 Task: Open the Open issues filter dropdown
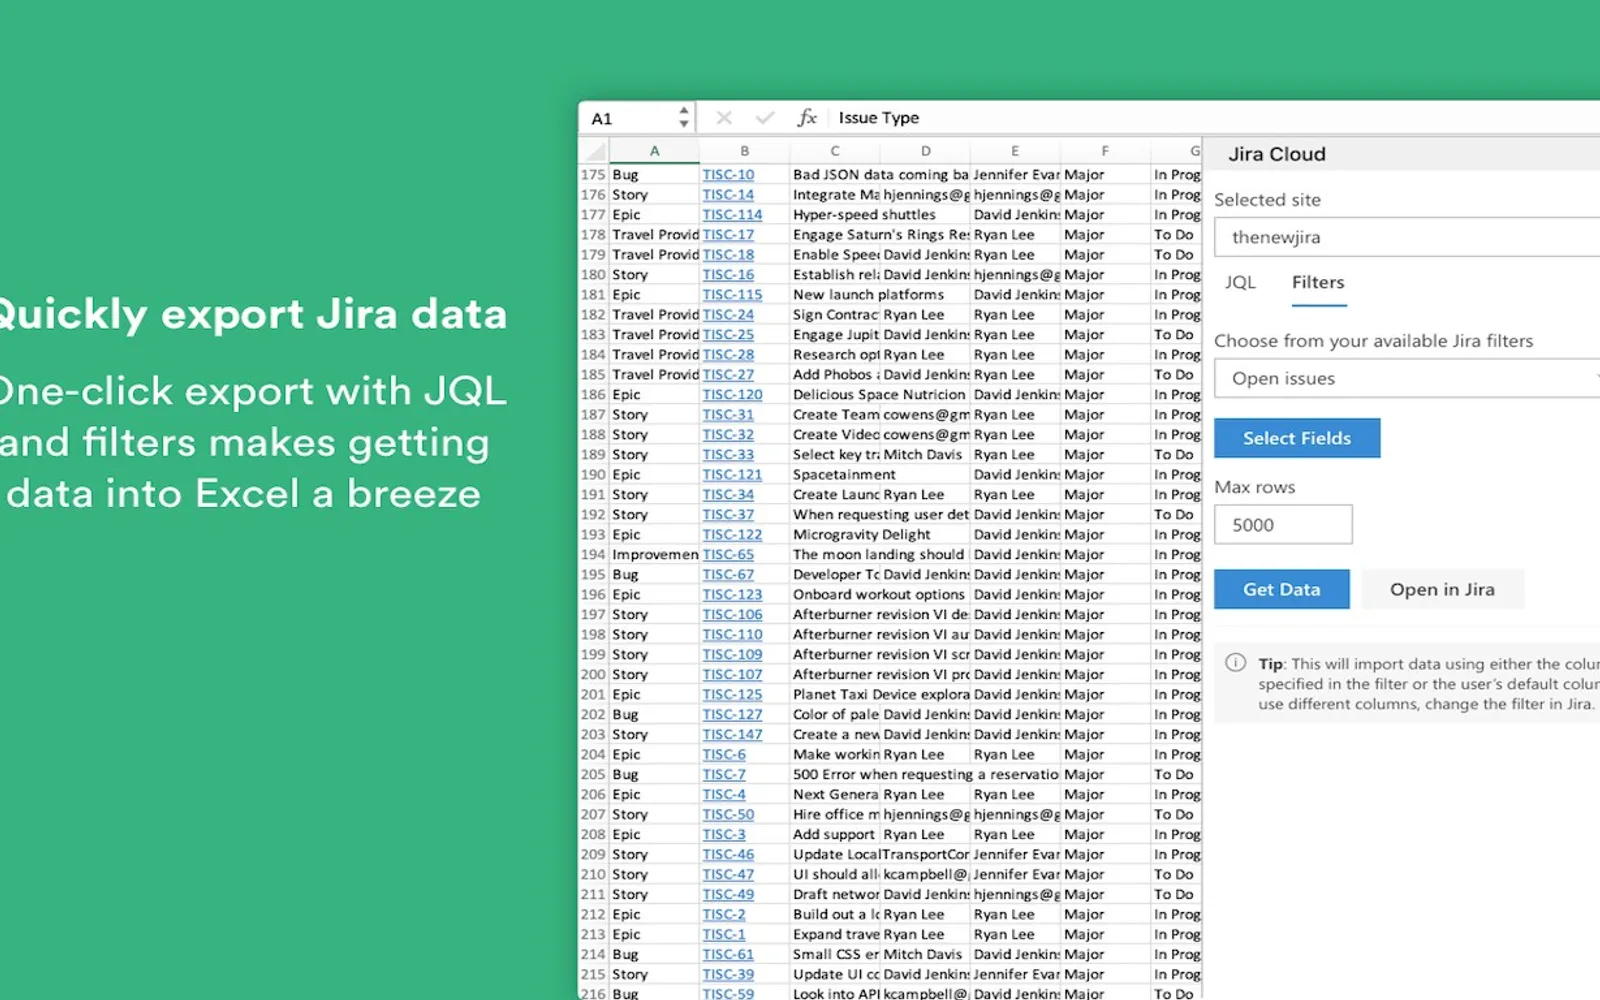pyautogui.click(x=1407, y=379)
